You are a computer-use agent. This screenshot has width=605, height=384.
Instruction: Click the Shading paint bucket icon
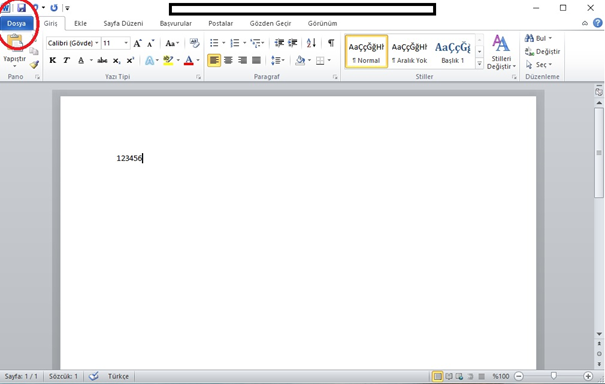click(x=300, y=61)
